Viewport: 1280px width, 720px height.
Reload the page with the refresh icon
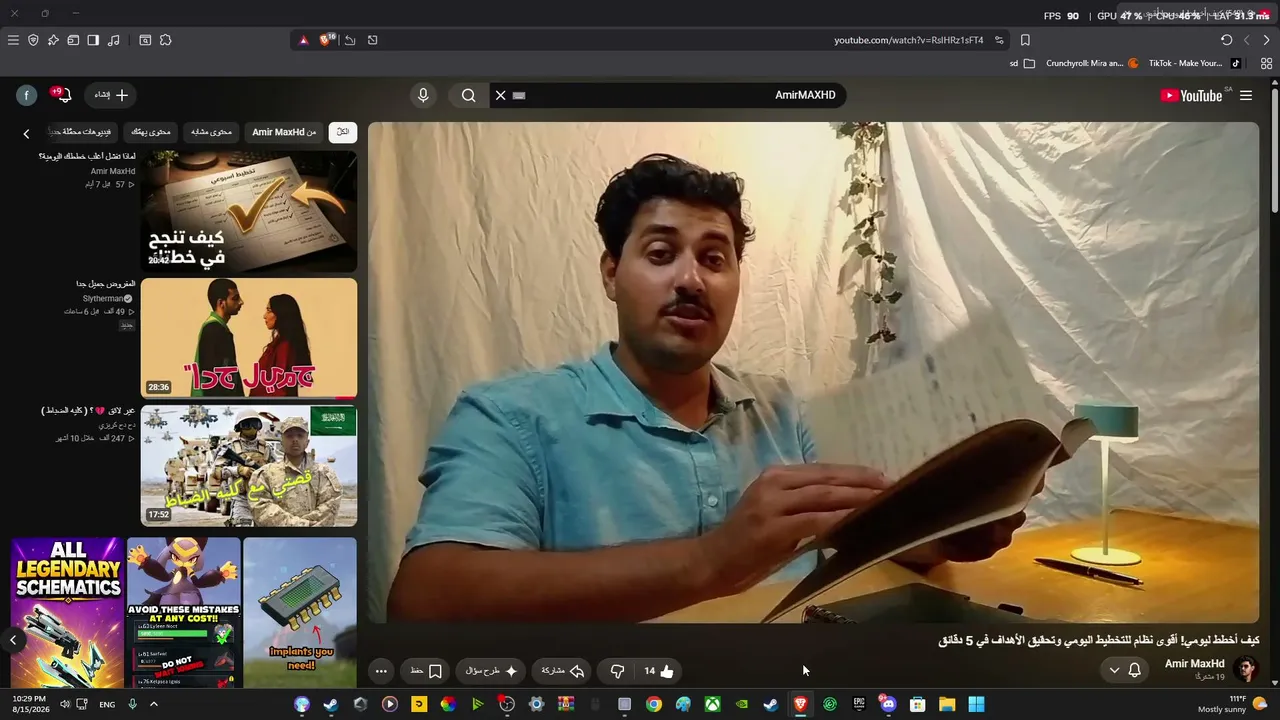point(1227,40)
